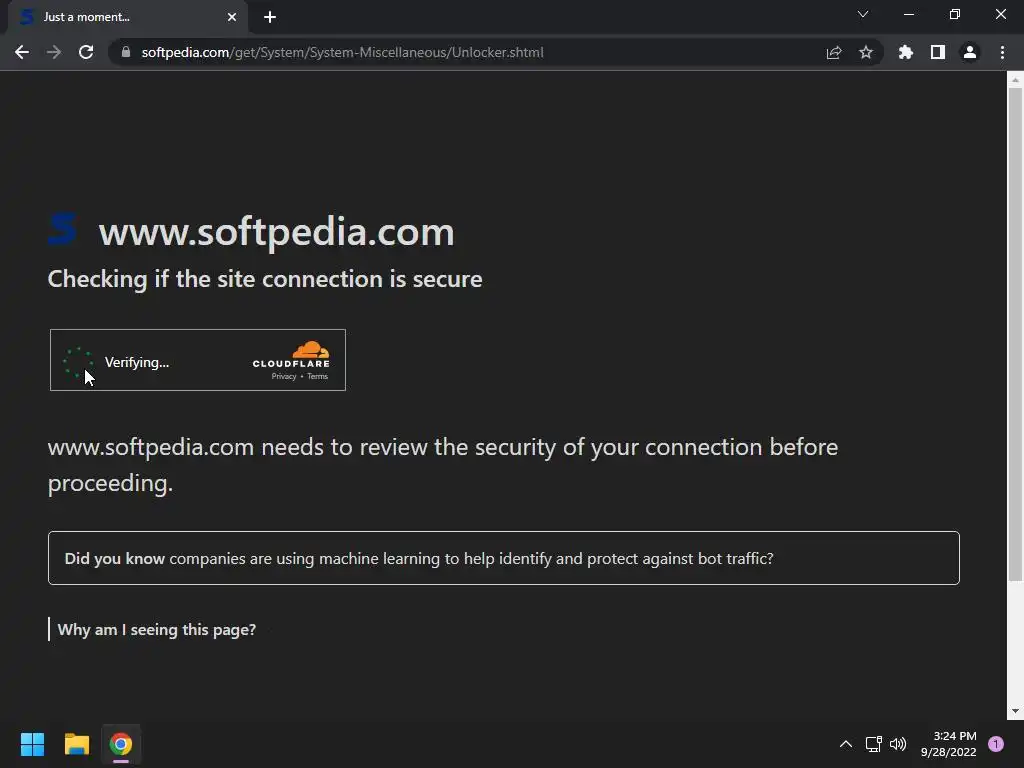
Task: Click the Cloudflare Terms link
Action: tap(317, 376)
